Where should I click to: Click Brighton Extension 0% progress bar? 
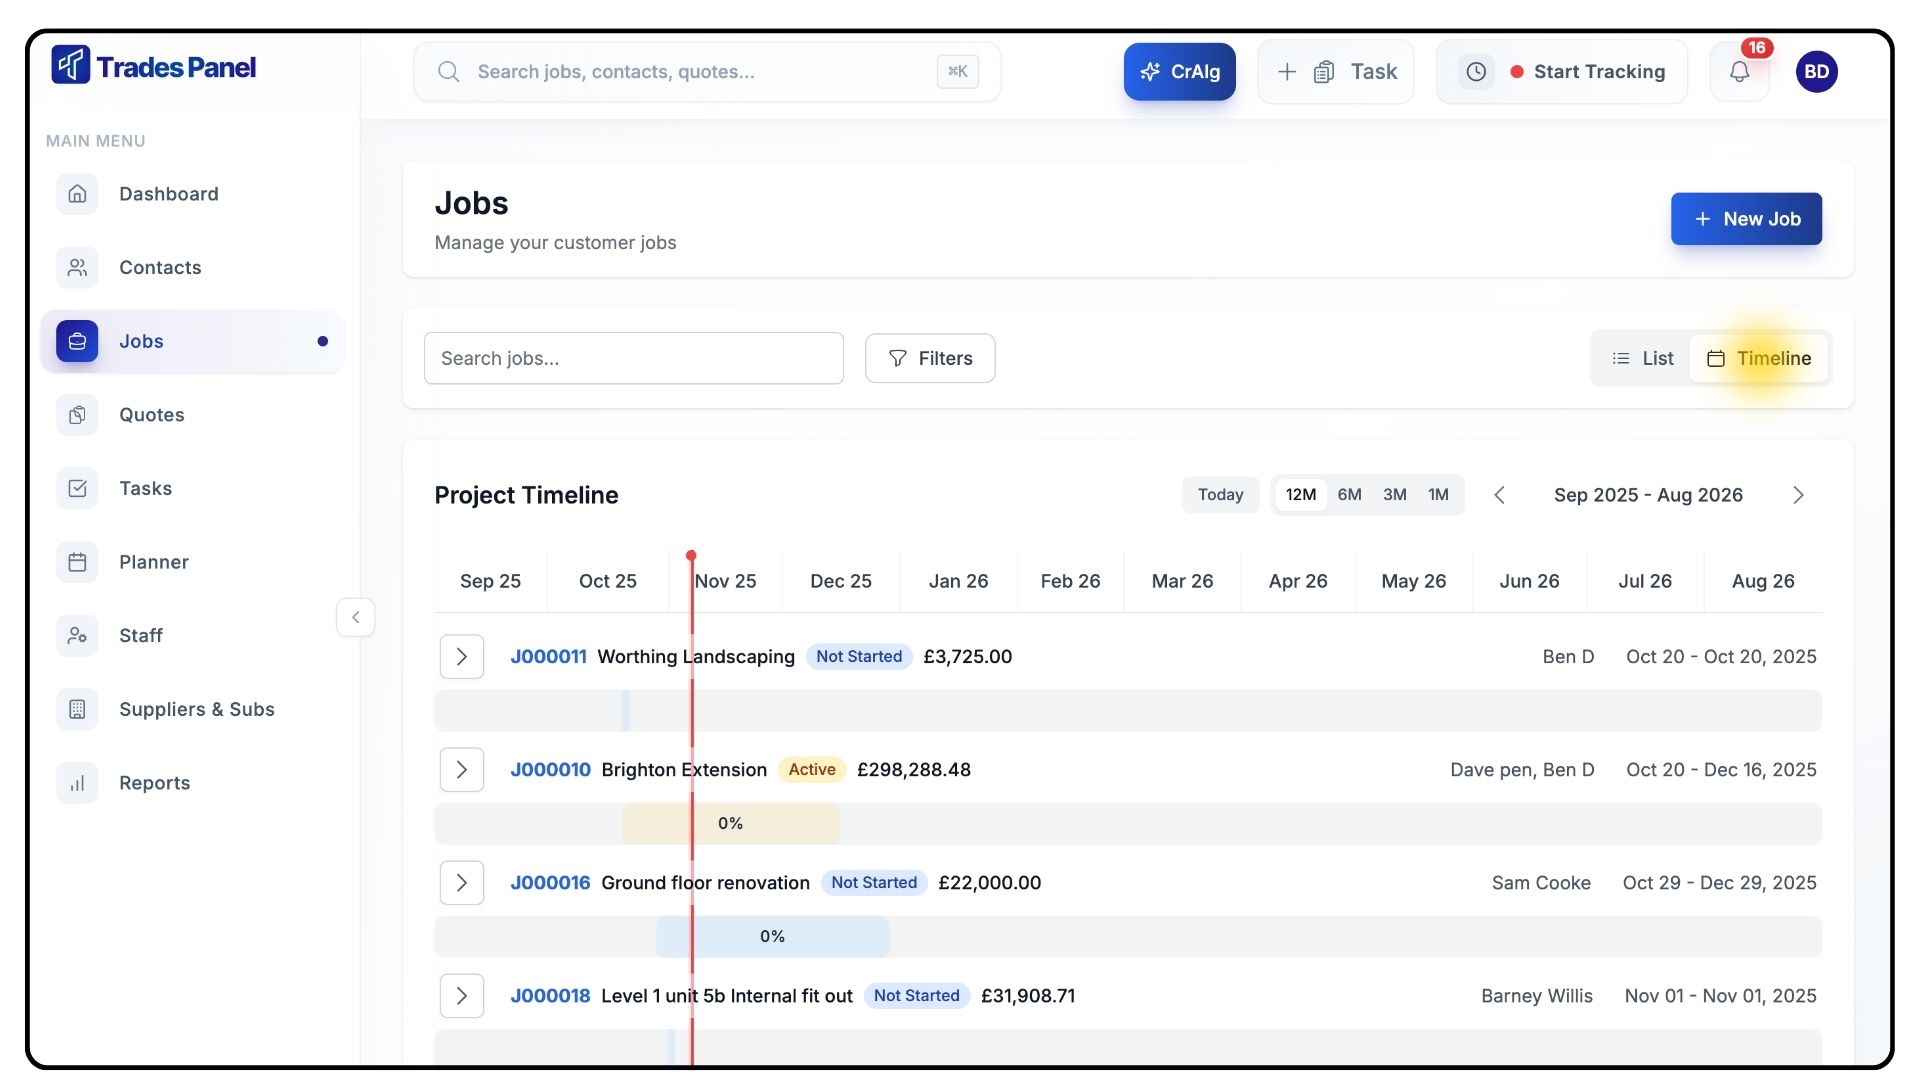pos(730,824)
